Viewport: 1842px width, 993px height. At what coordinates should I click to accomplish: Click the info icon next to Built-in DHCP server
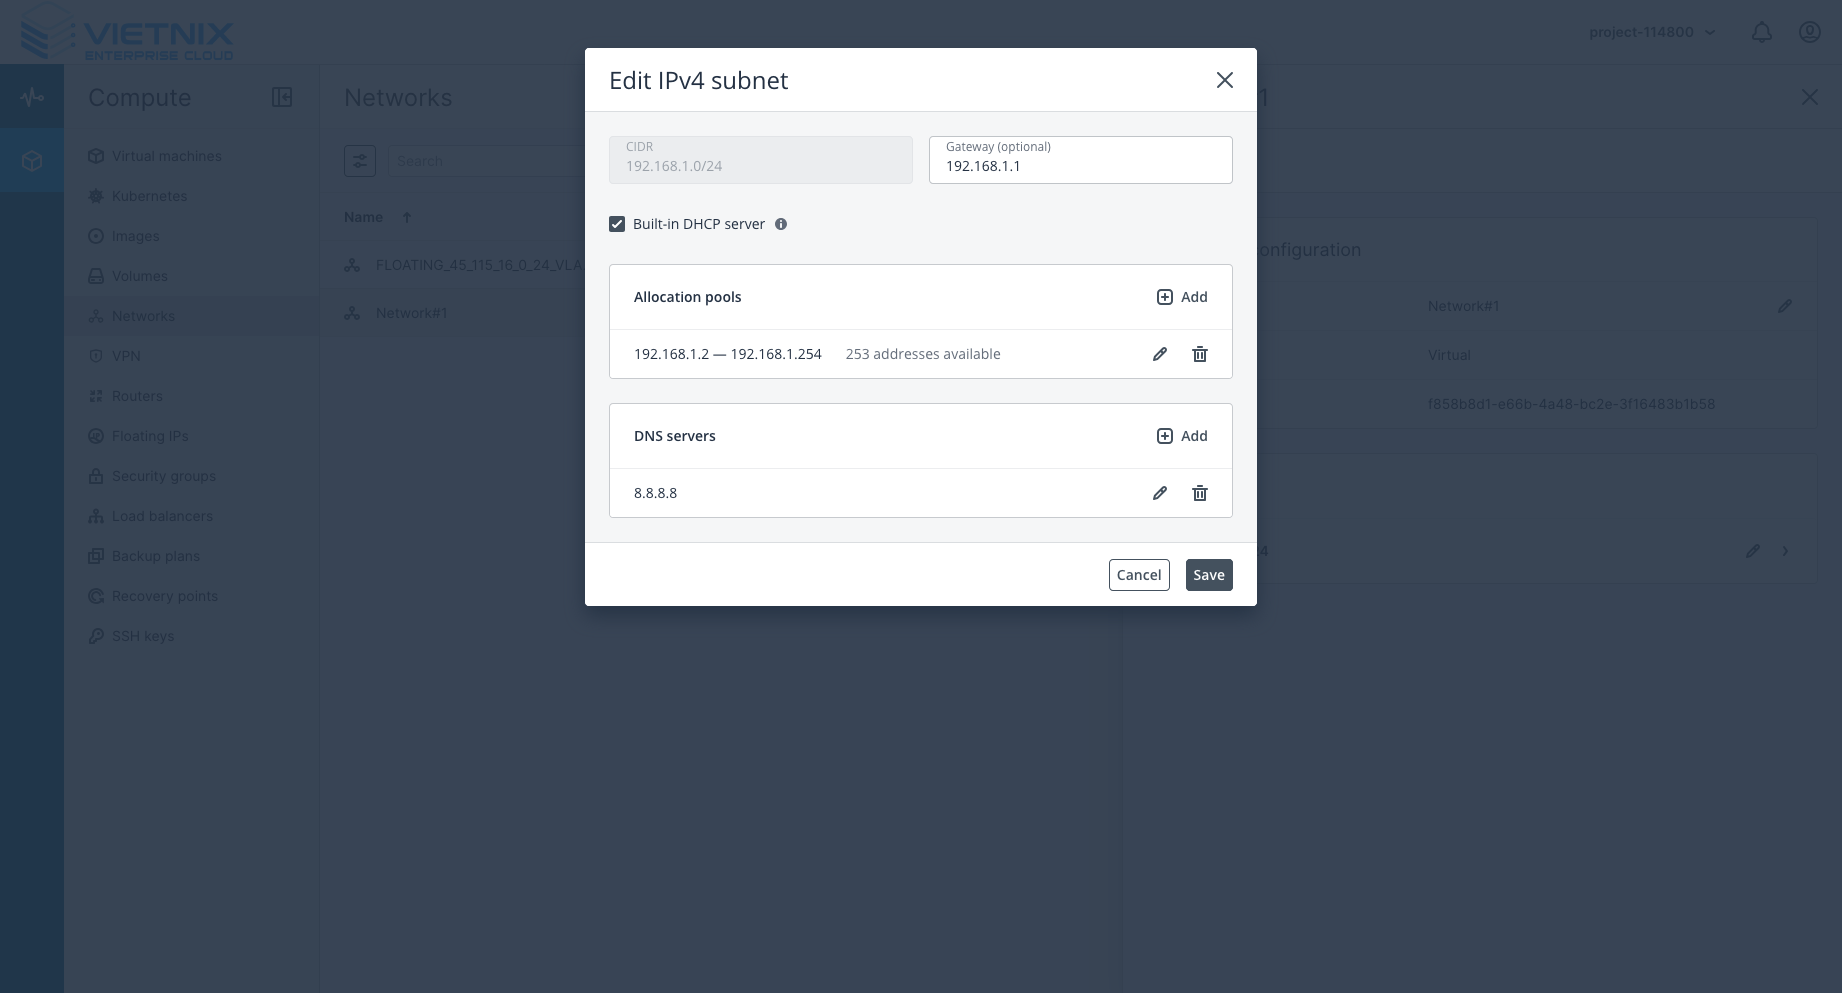click(781, 224)
